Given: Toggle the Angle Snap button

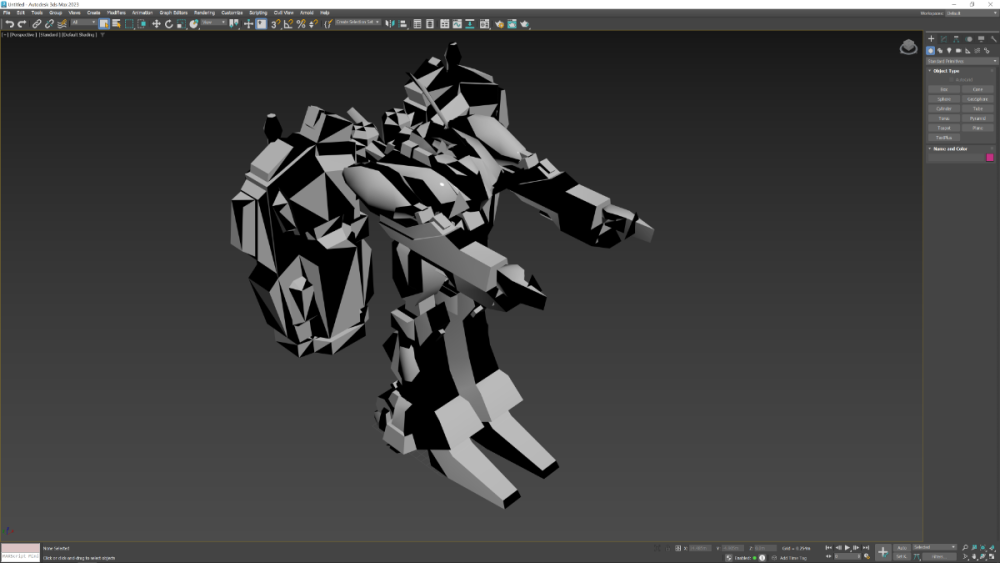Looking at the screenshot, I should (288, 24).
